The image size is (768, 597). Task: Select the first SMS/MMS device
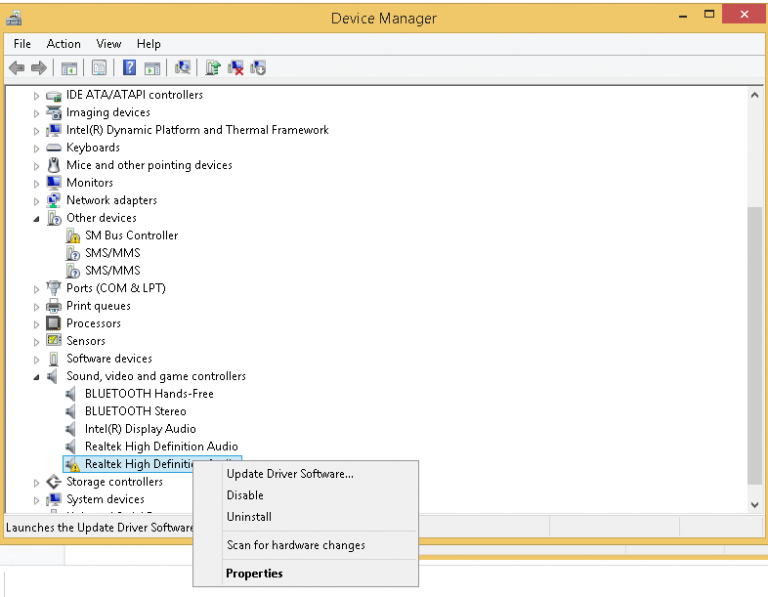point(113,253)
